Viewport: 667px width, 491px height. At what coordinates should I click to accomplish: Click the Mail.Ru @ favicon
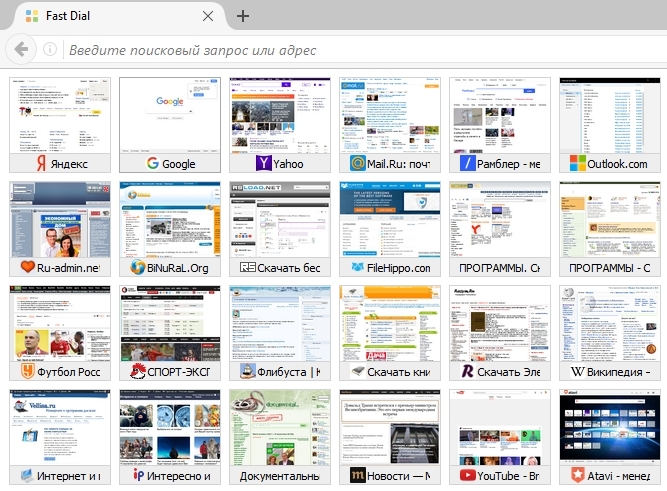click(356, 163)
